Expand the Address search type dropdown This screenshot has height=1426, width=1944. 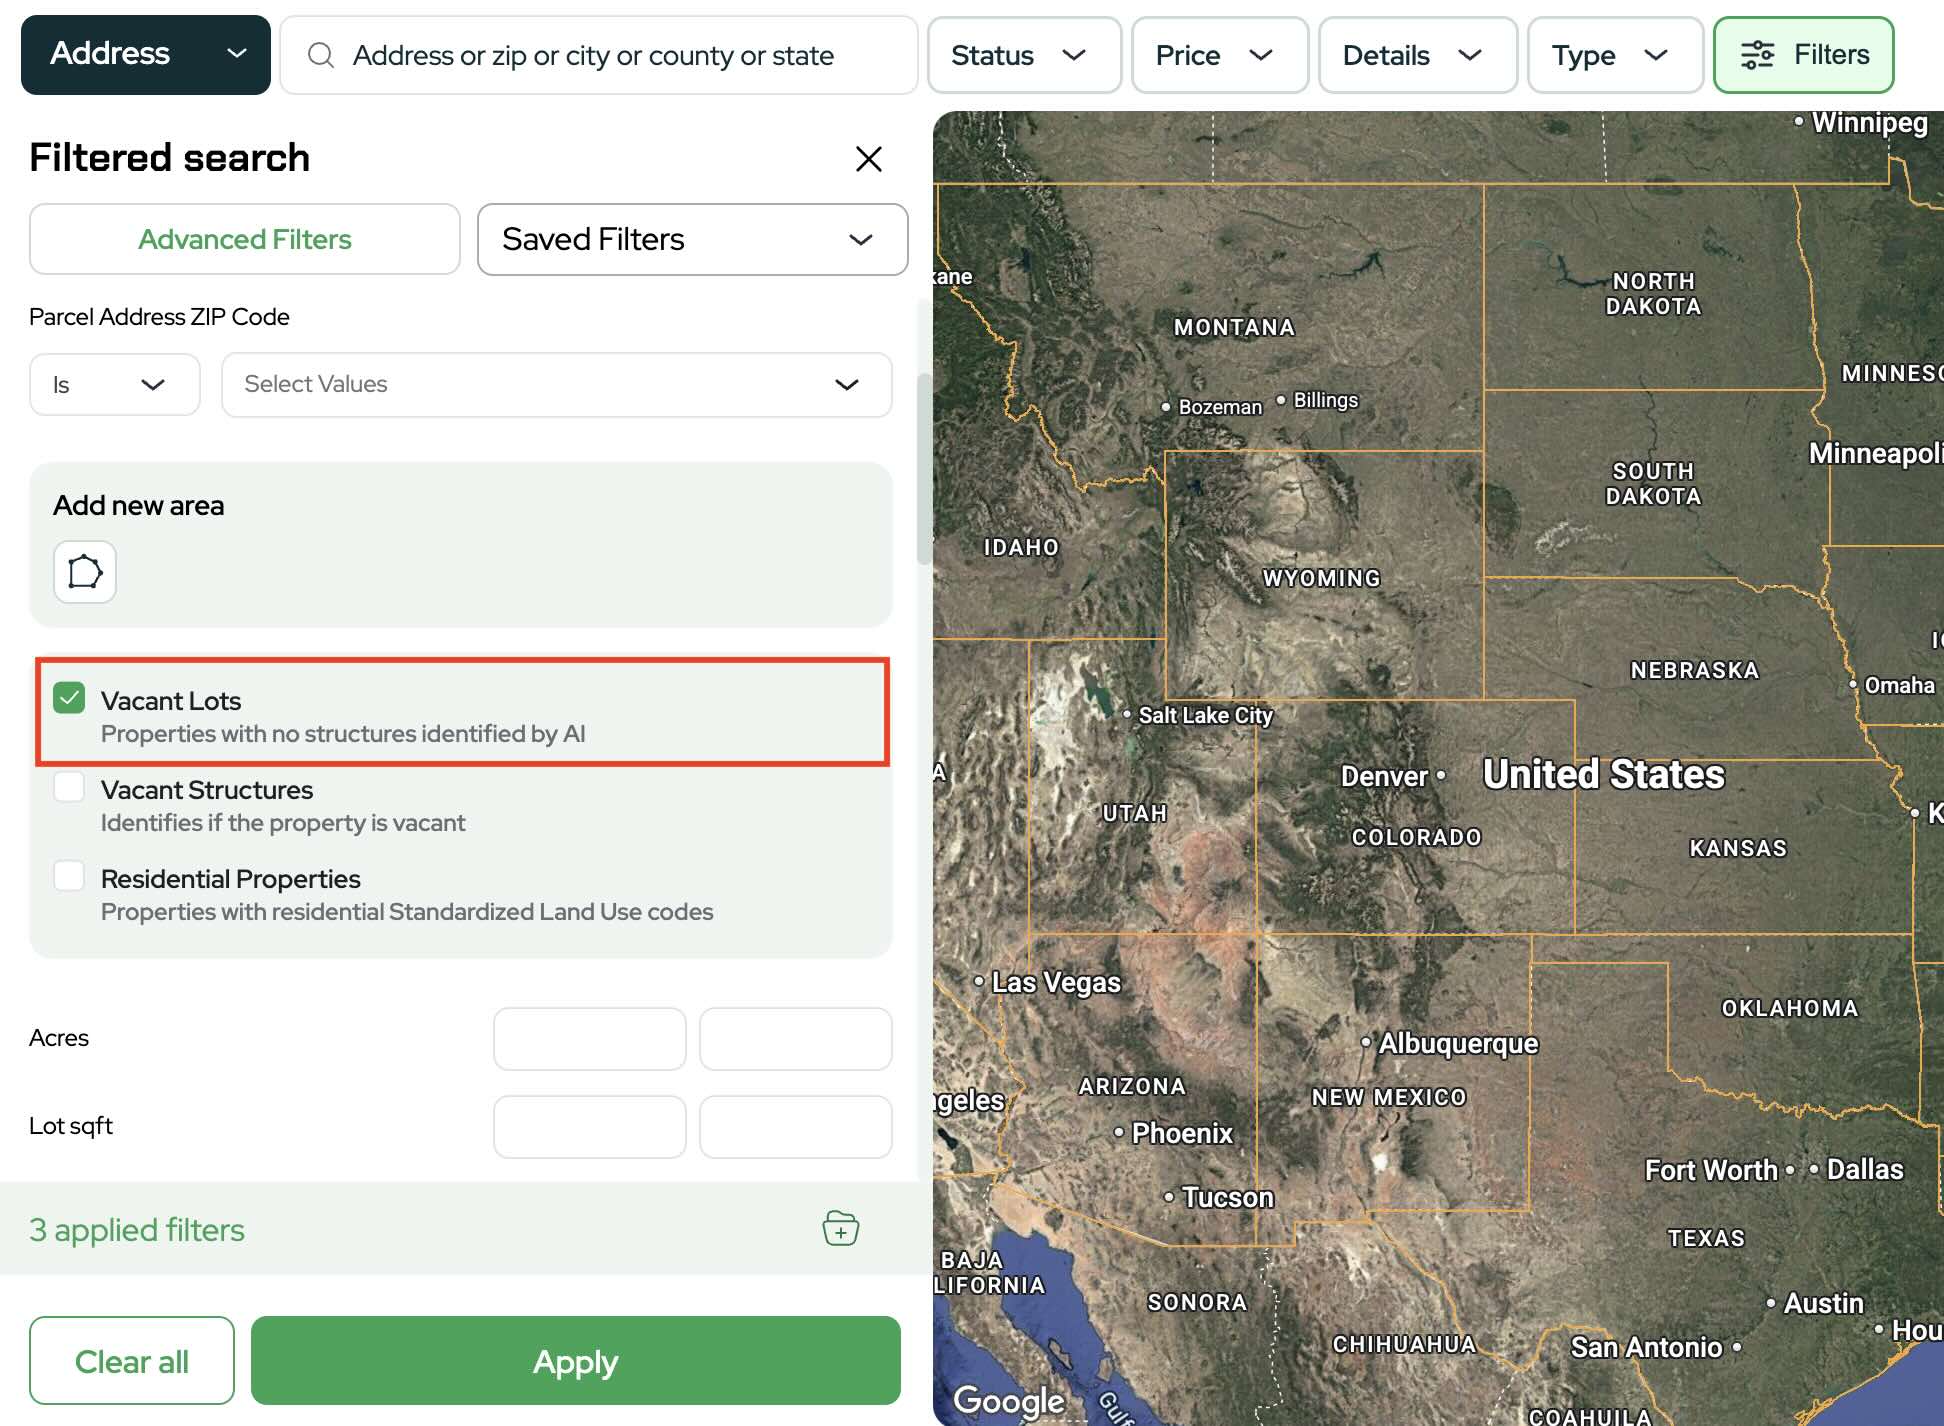[146, 55]
